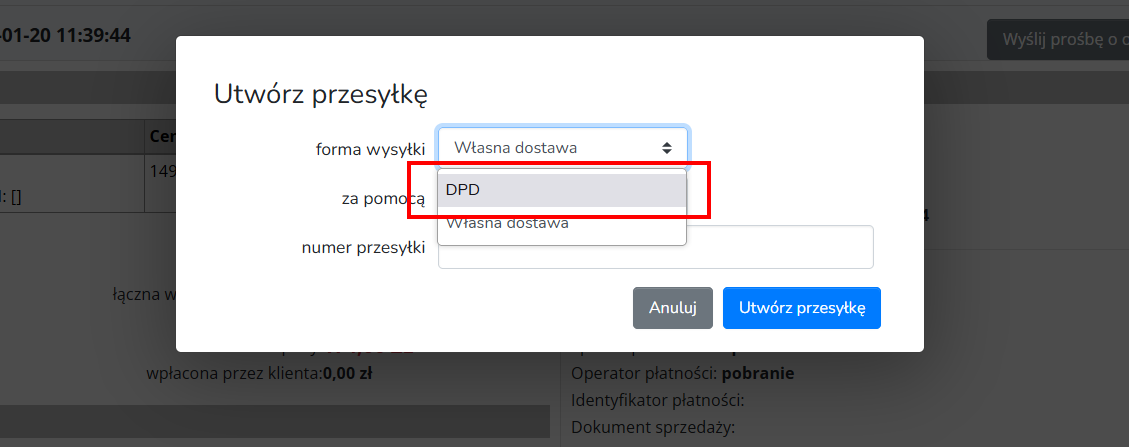
Task: Focus the numer przesyłki text field
Action: coord(655,247)
